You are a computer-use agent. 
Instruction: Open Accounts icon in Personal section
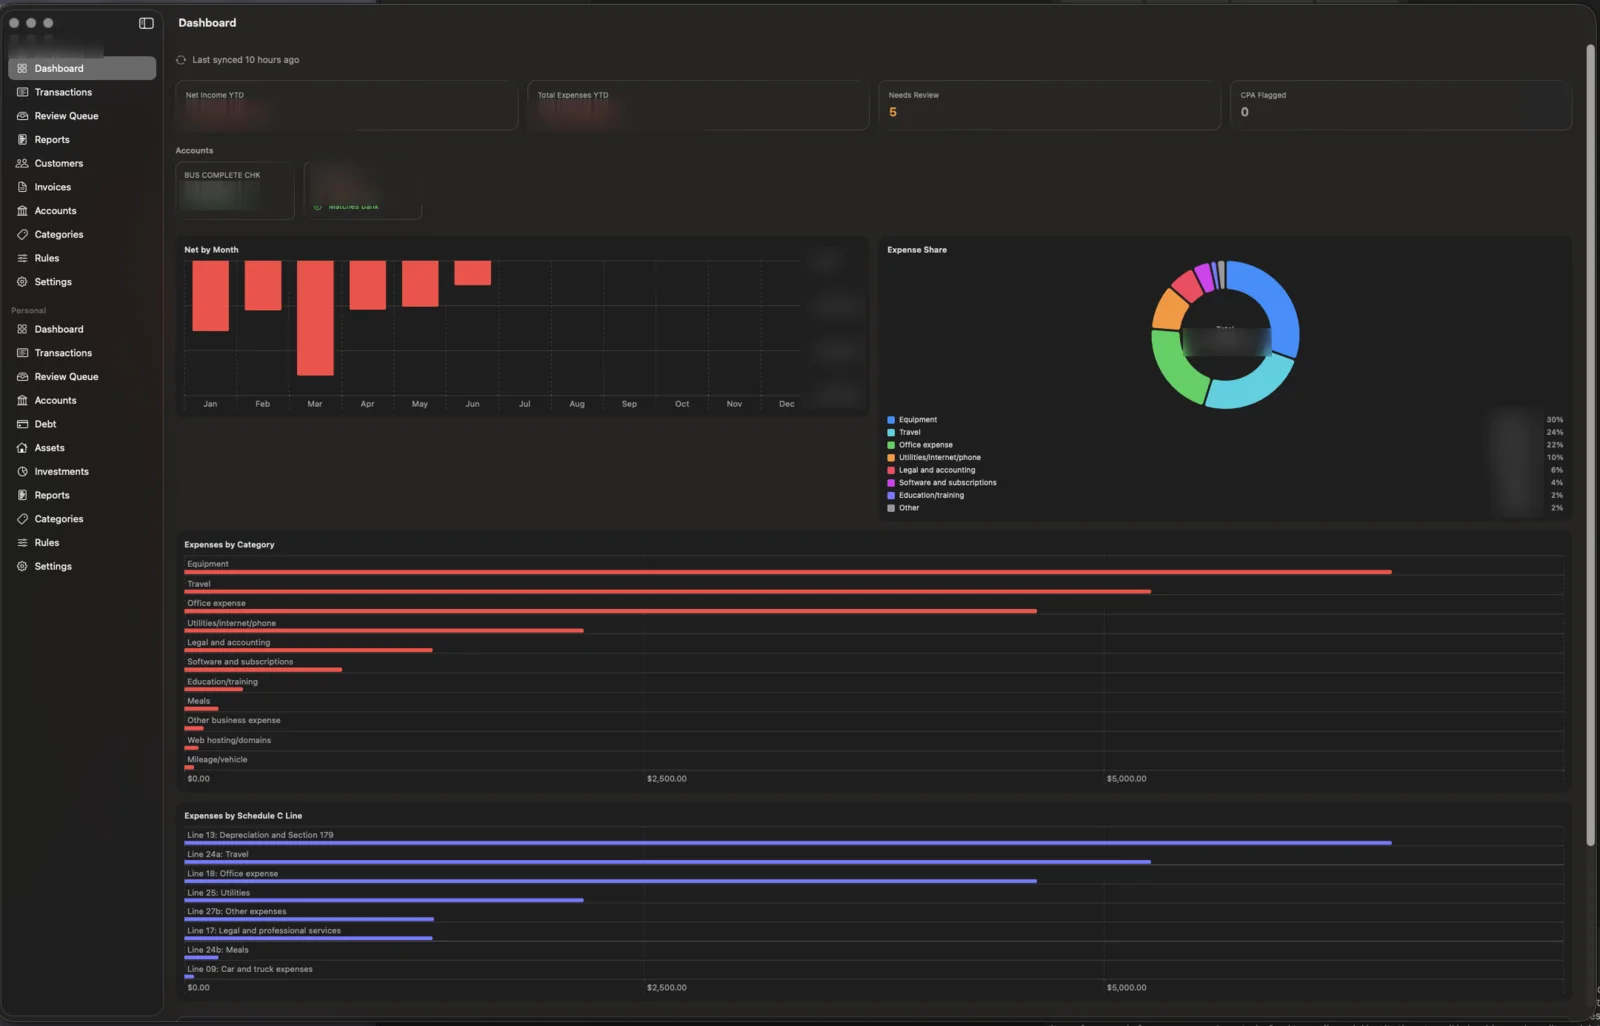(x=22, y=400)
